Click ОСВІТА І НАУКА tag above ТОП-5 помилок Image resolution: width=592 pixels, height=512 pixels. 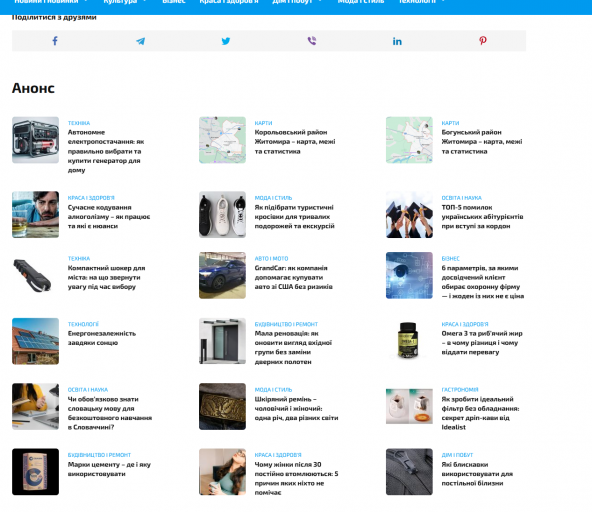coord(461,198)
